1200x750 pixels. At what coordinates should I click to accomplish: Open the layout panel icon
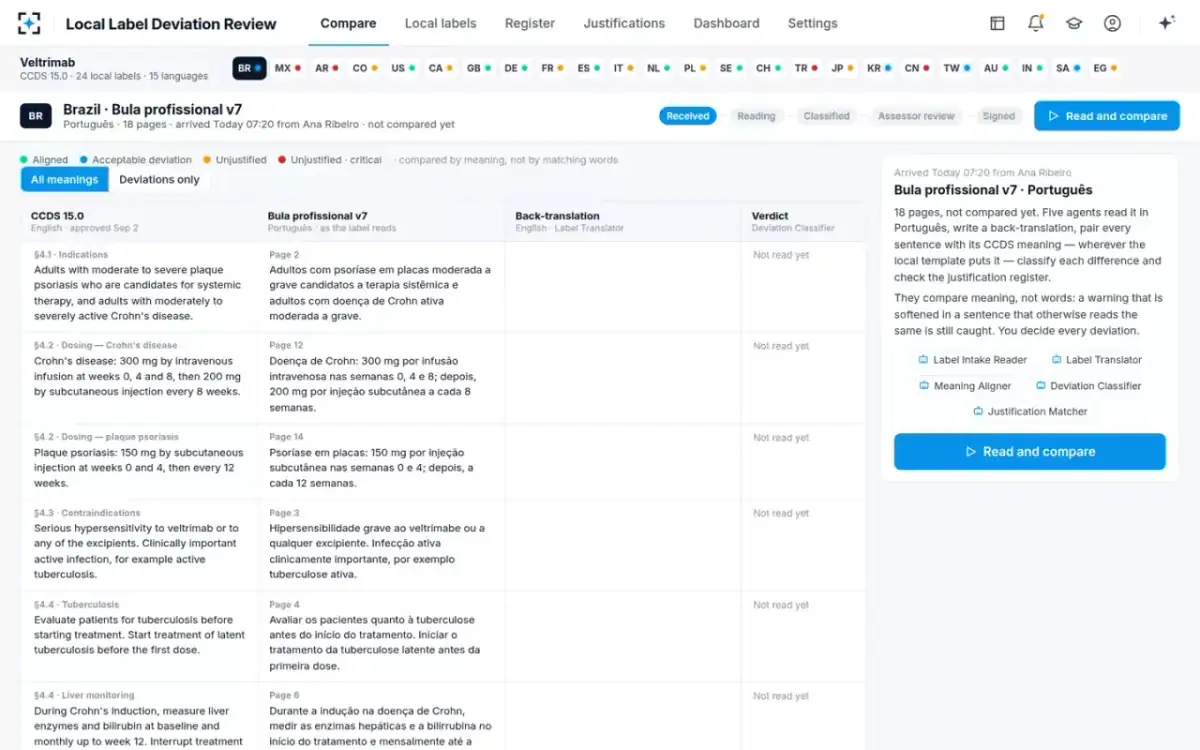[x=997, y=23]
